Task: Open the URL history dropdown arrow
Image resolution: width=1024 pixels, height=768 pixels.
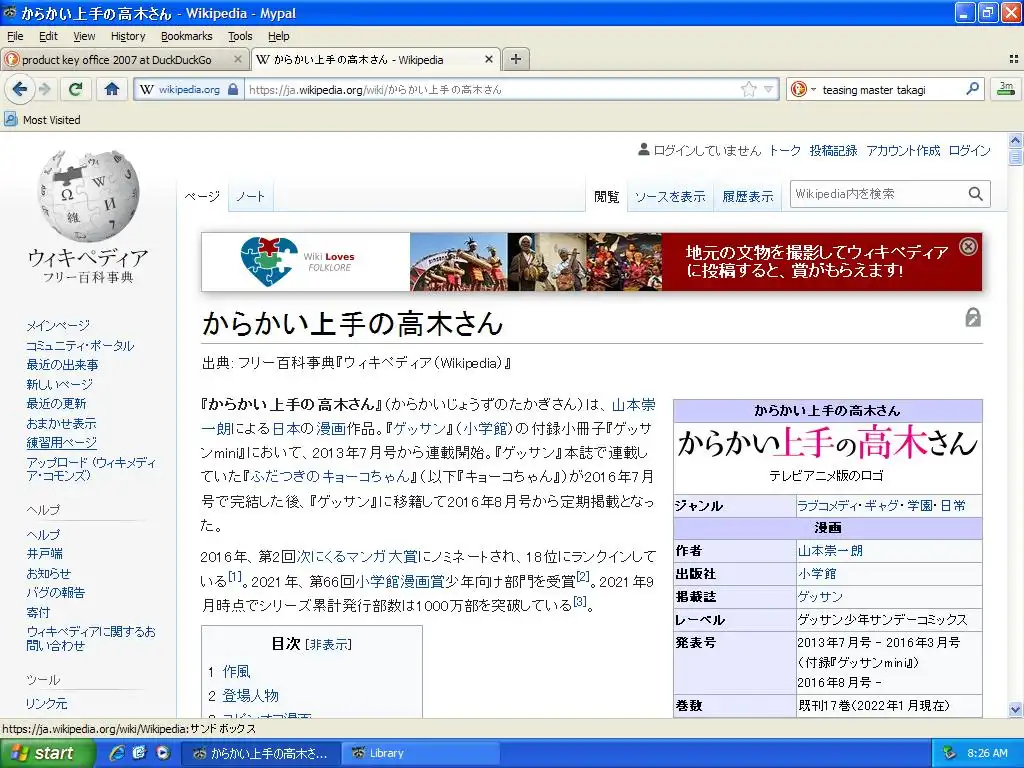Action: (769, 89)
